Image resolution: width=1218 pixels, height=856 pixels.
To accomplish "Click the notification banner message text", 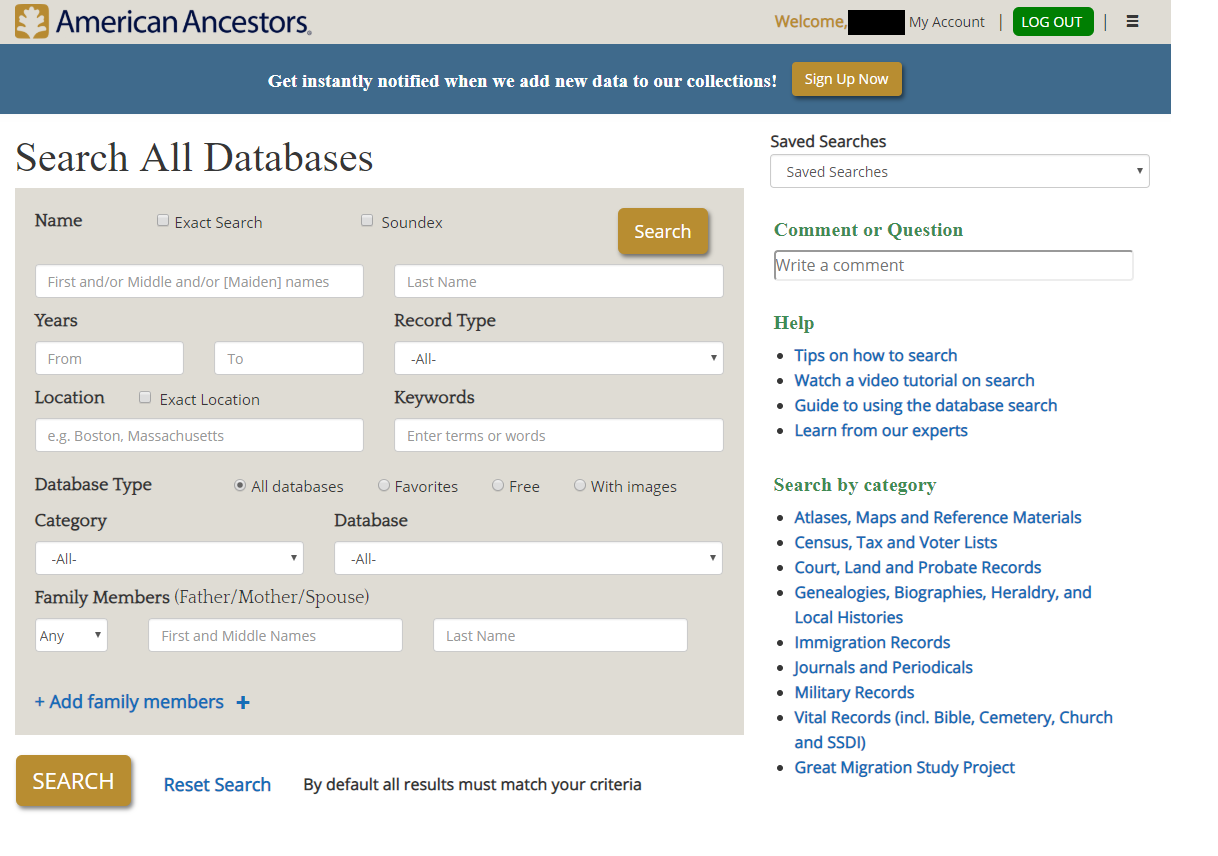I will point(522,81).
